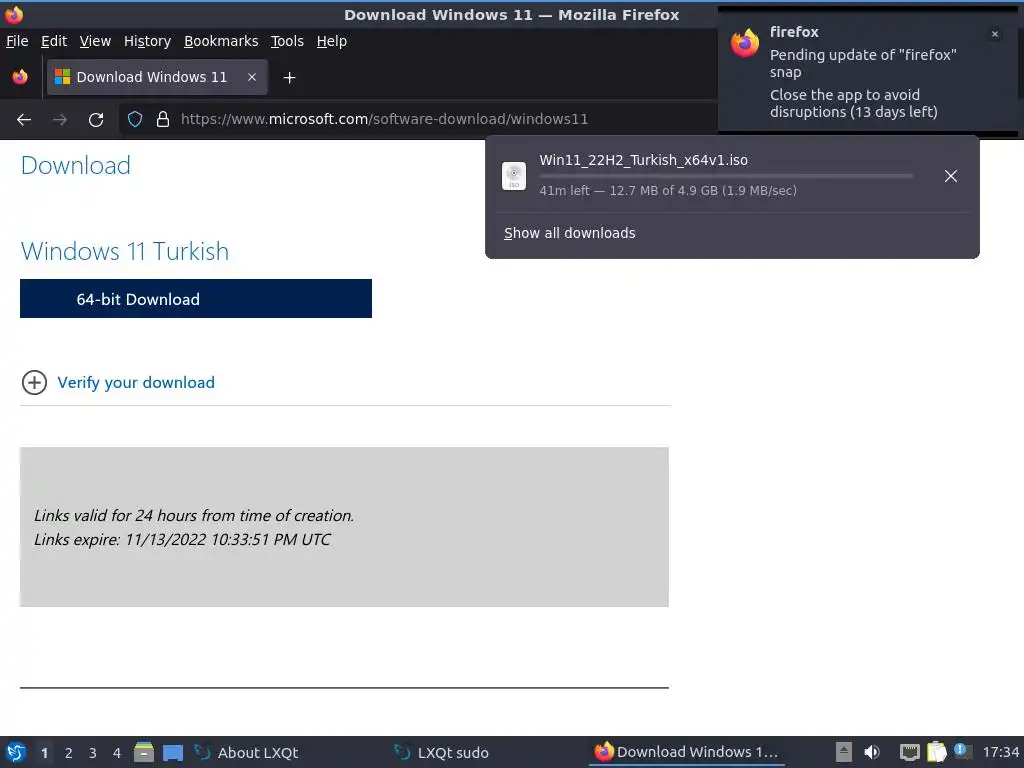Open network status tray icon
Viewport: 1024px width, 768px height.
point(910,752)
